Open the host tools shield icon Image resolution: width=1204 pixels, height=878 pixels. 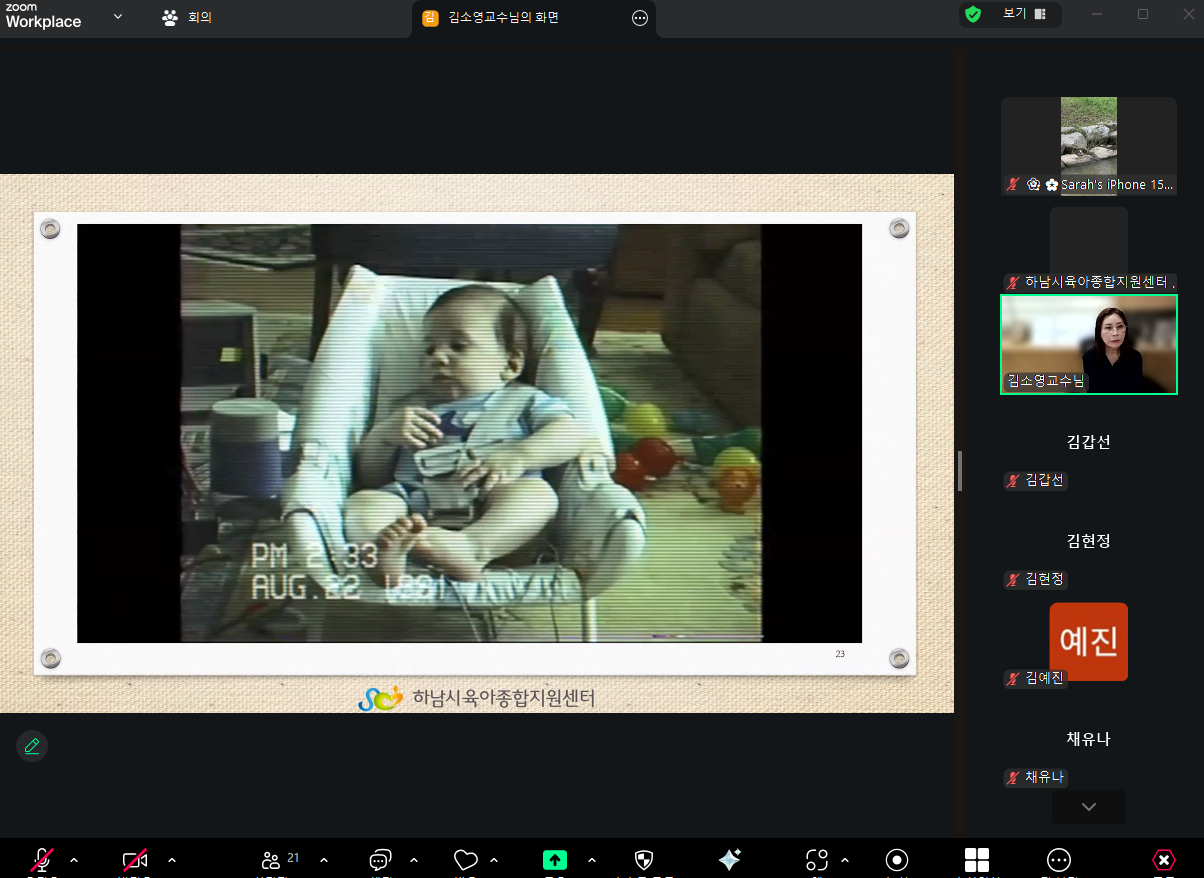click(x=644, y=860)
